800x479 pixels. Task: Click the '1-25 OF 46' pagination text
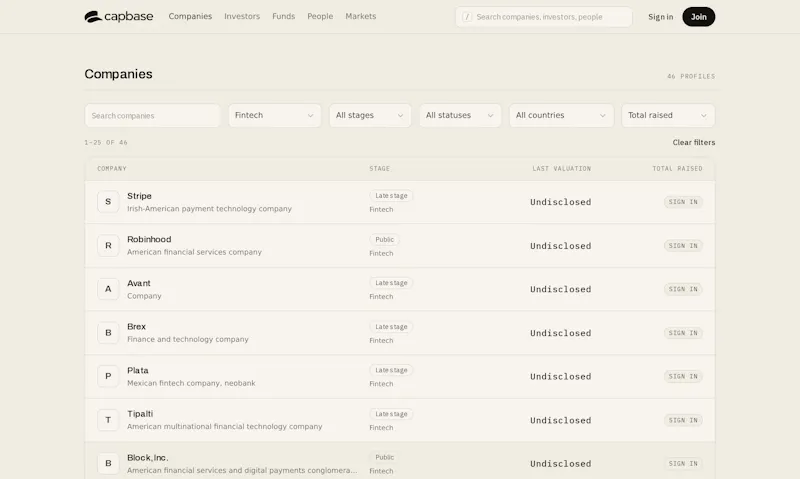(x=106, y=143)
